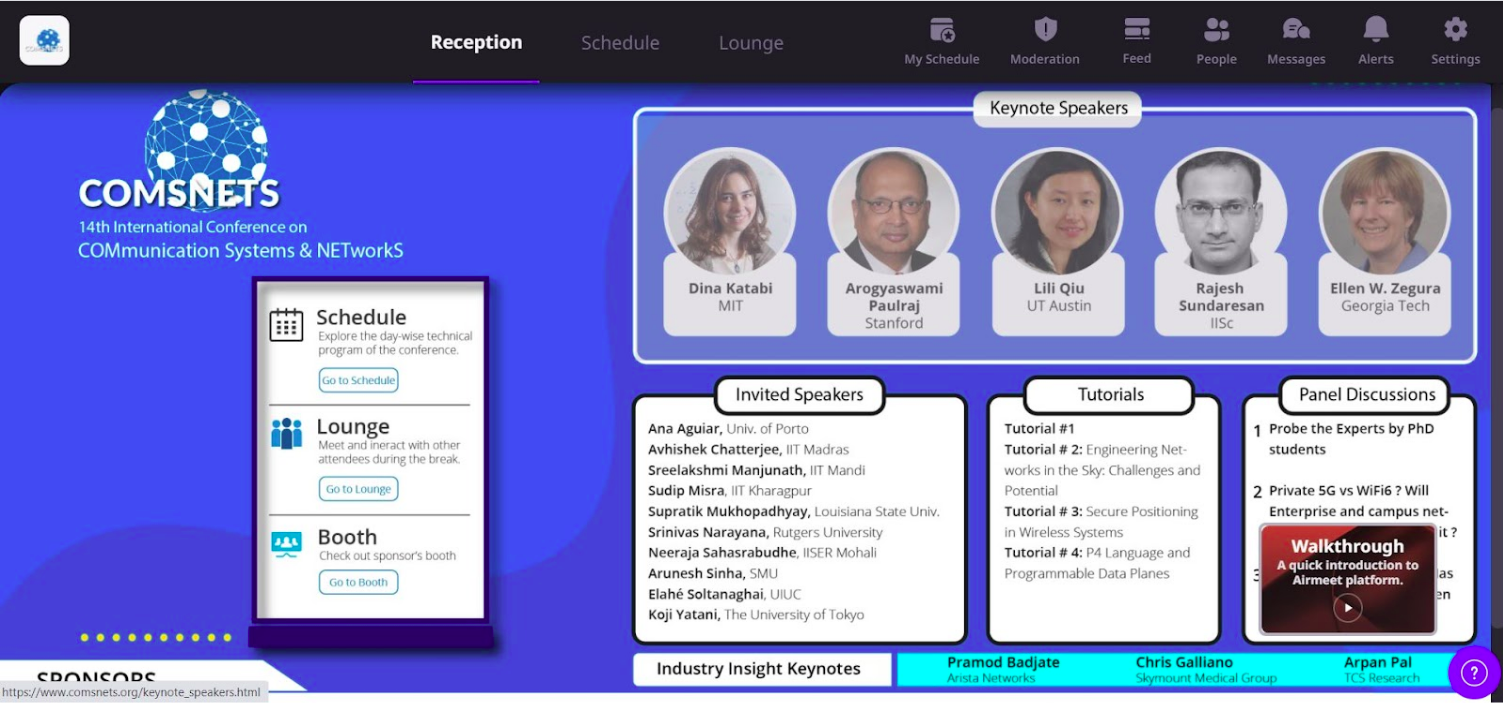Click the Dina Katabi MIT name card
Screen dimensions: 1503x703
tap(730, 297)
